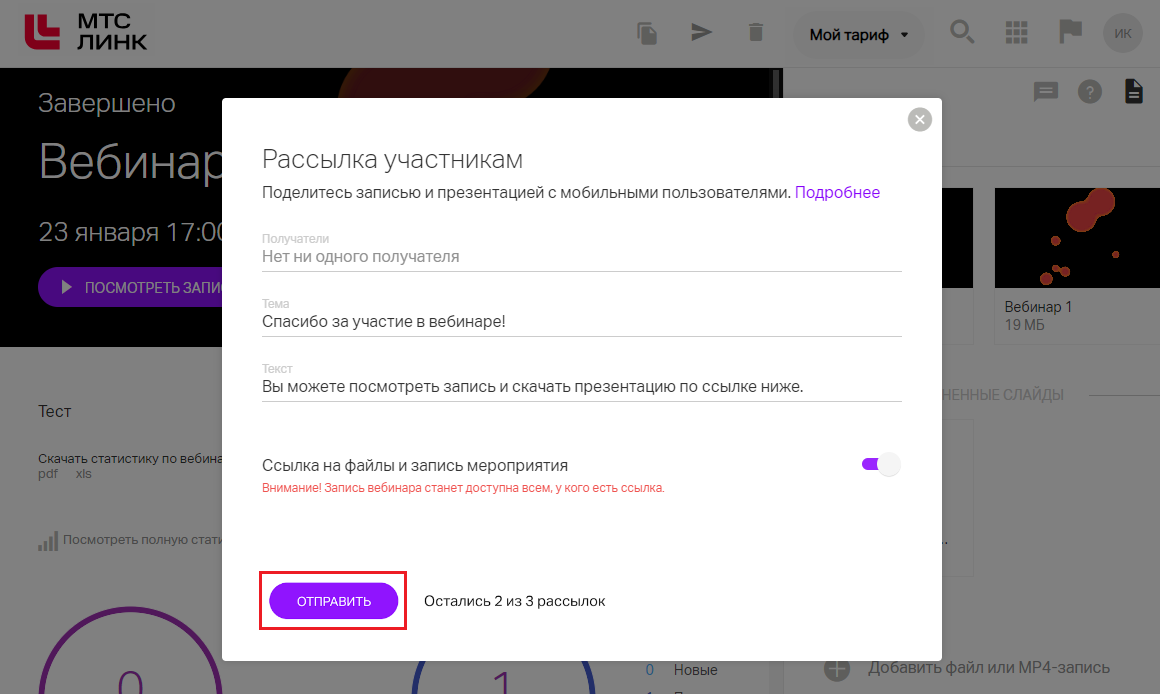The height and width of the screenshot is (694, 1160).
Task: Click the flag icon in header
Action: pos(1070,32)
